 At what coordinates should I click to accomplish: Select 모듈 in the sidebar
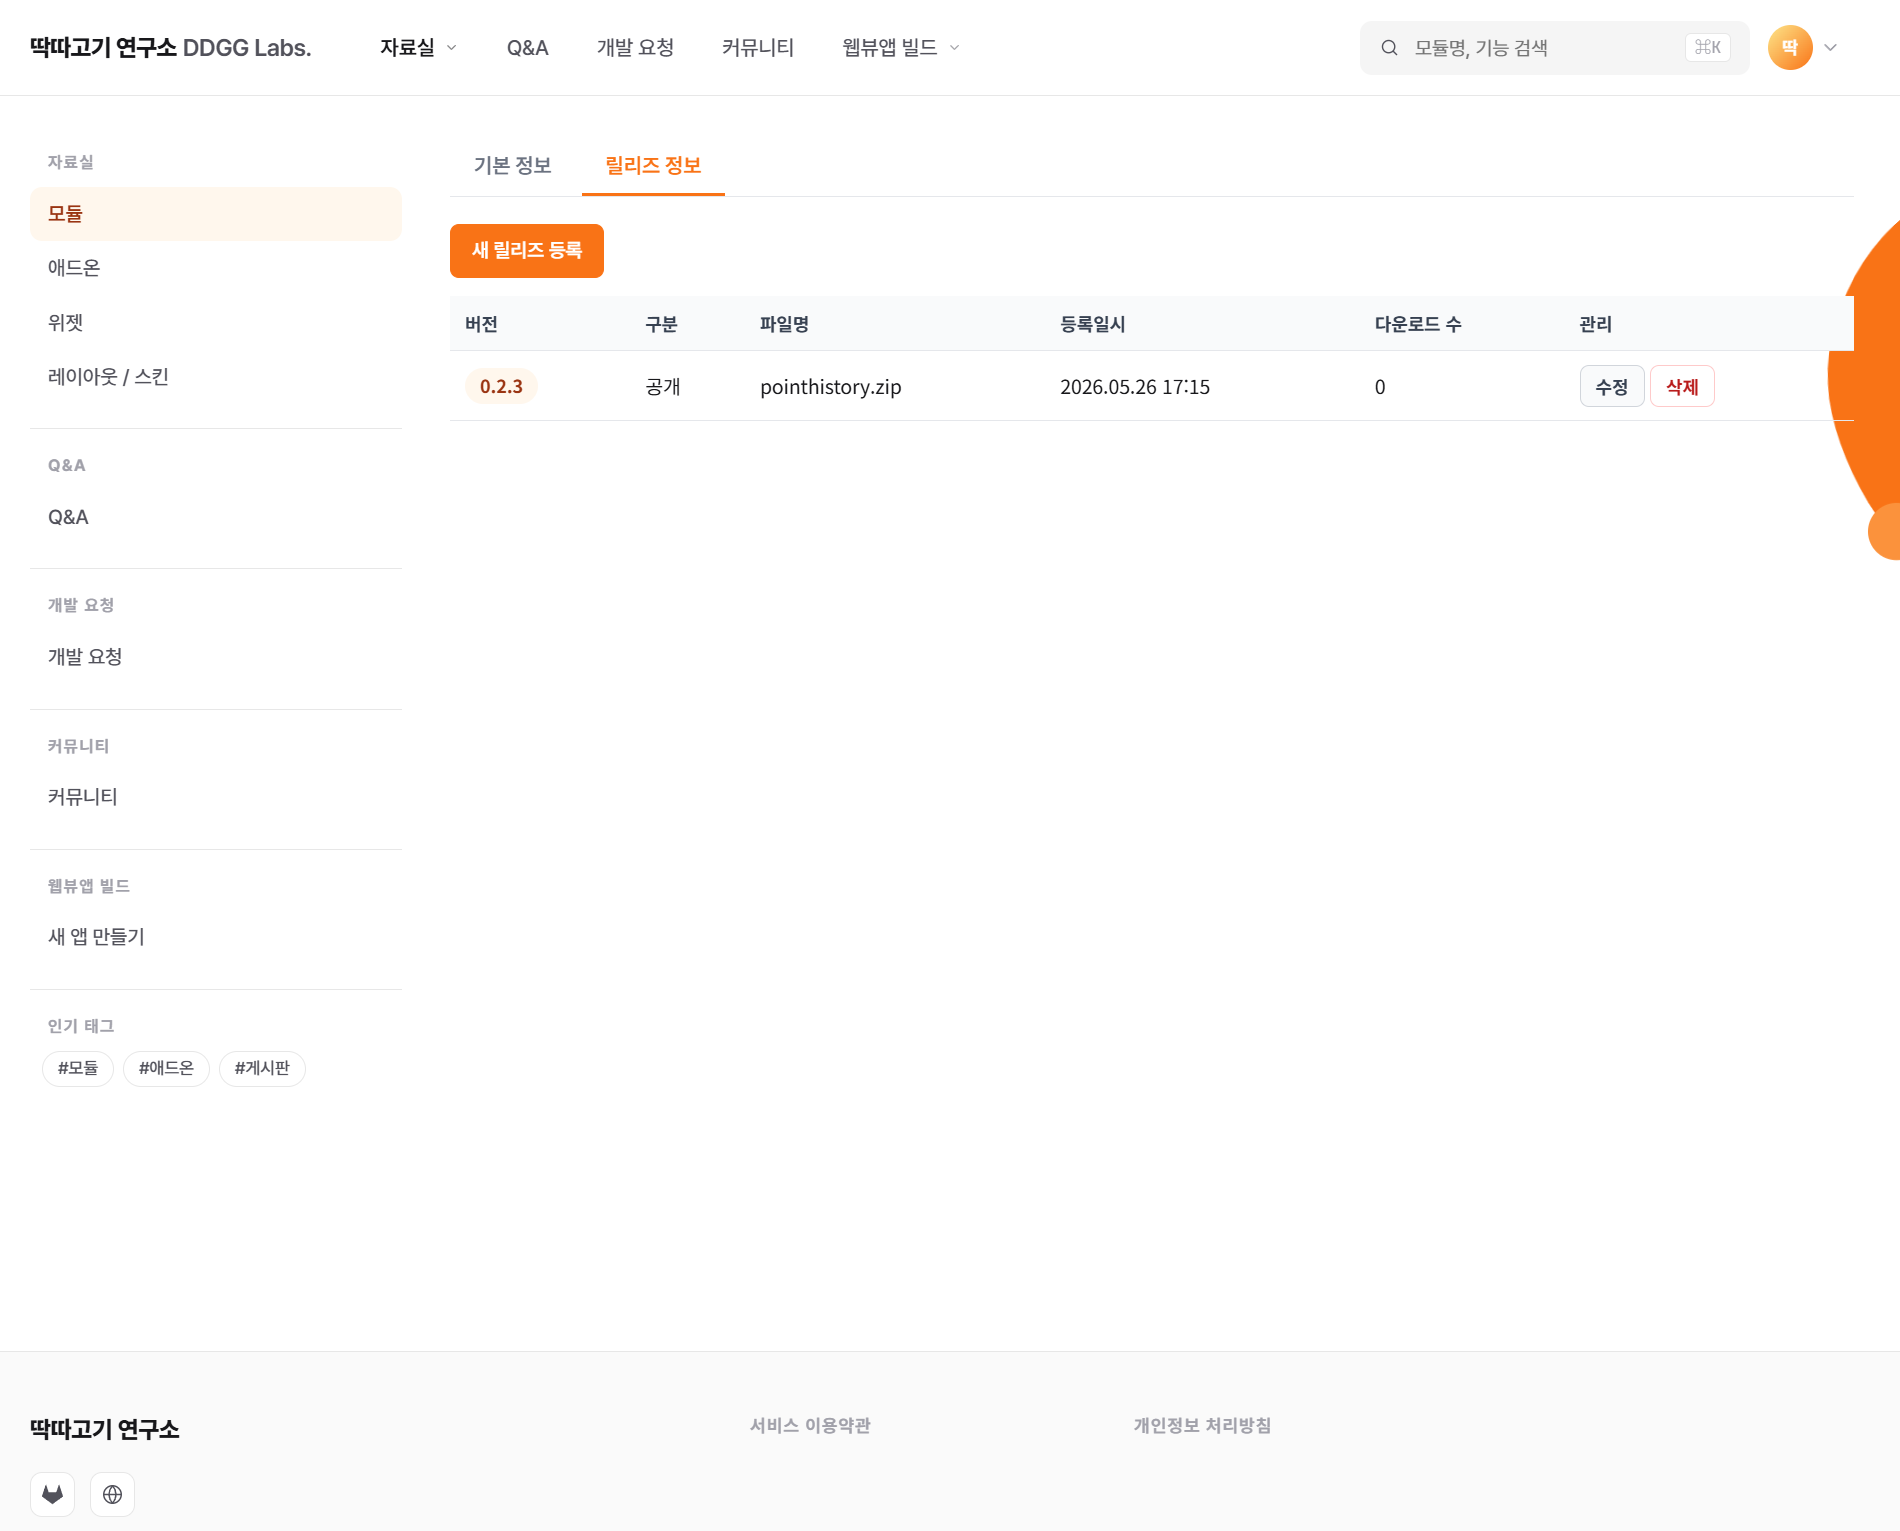tap(216, 214)
